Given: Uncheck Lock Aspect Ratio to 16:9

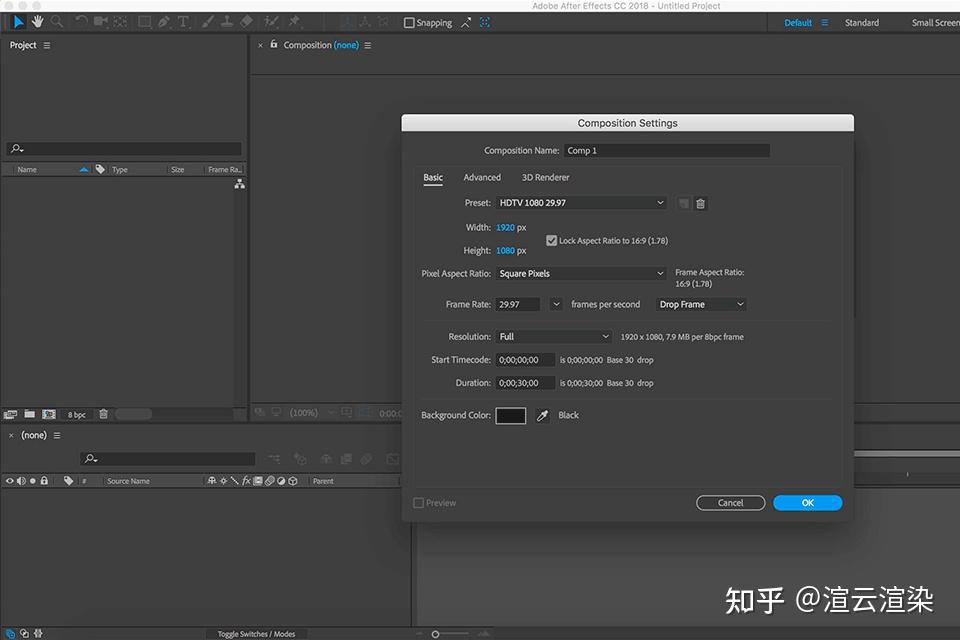Looking at the screenshot, I should [551, 240].
